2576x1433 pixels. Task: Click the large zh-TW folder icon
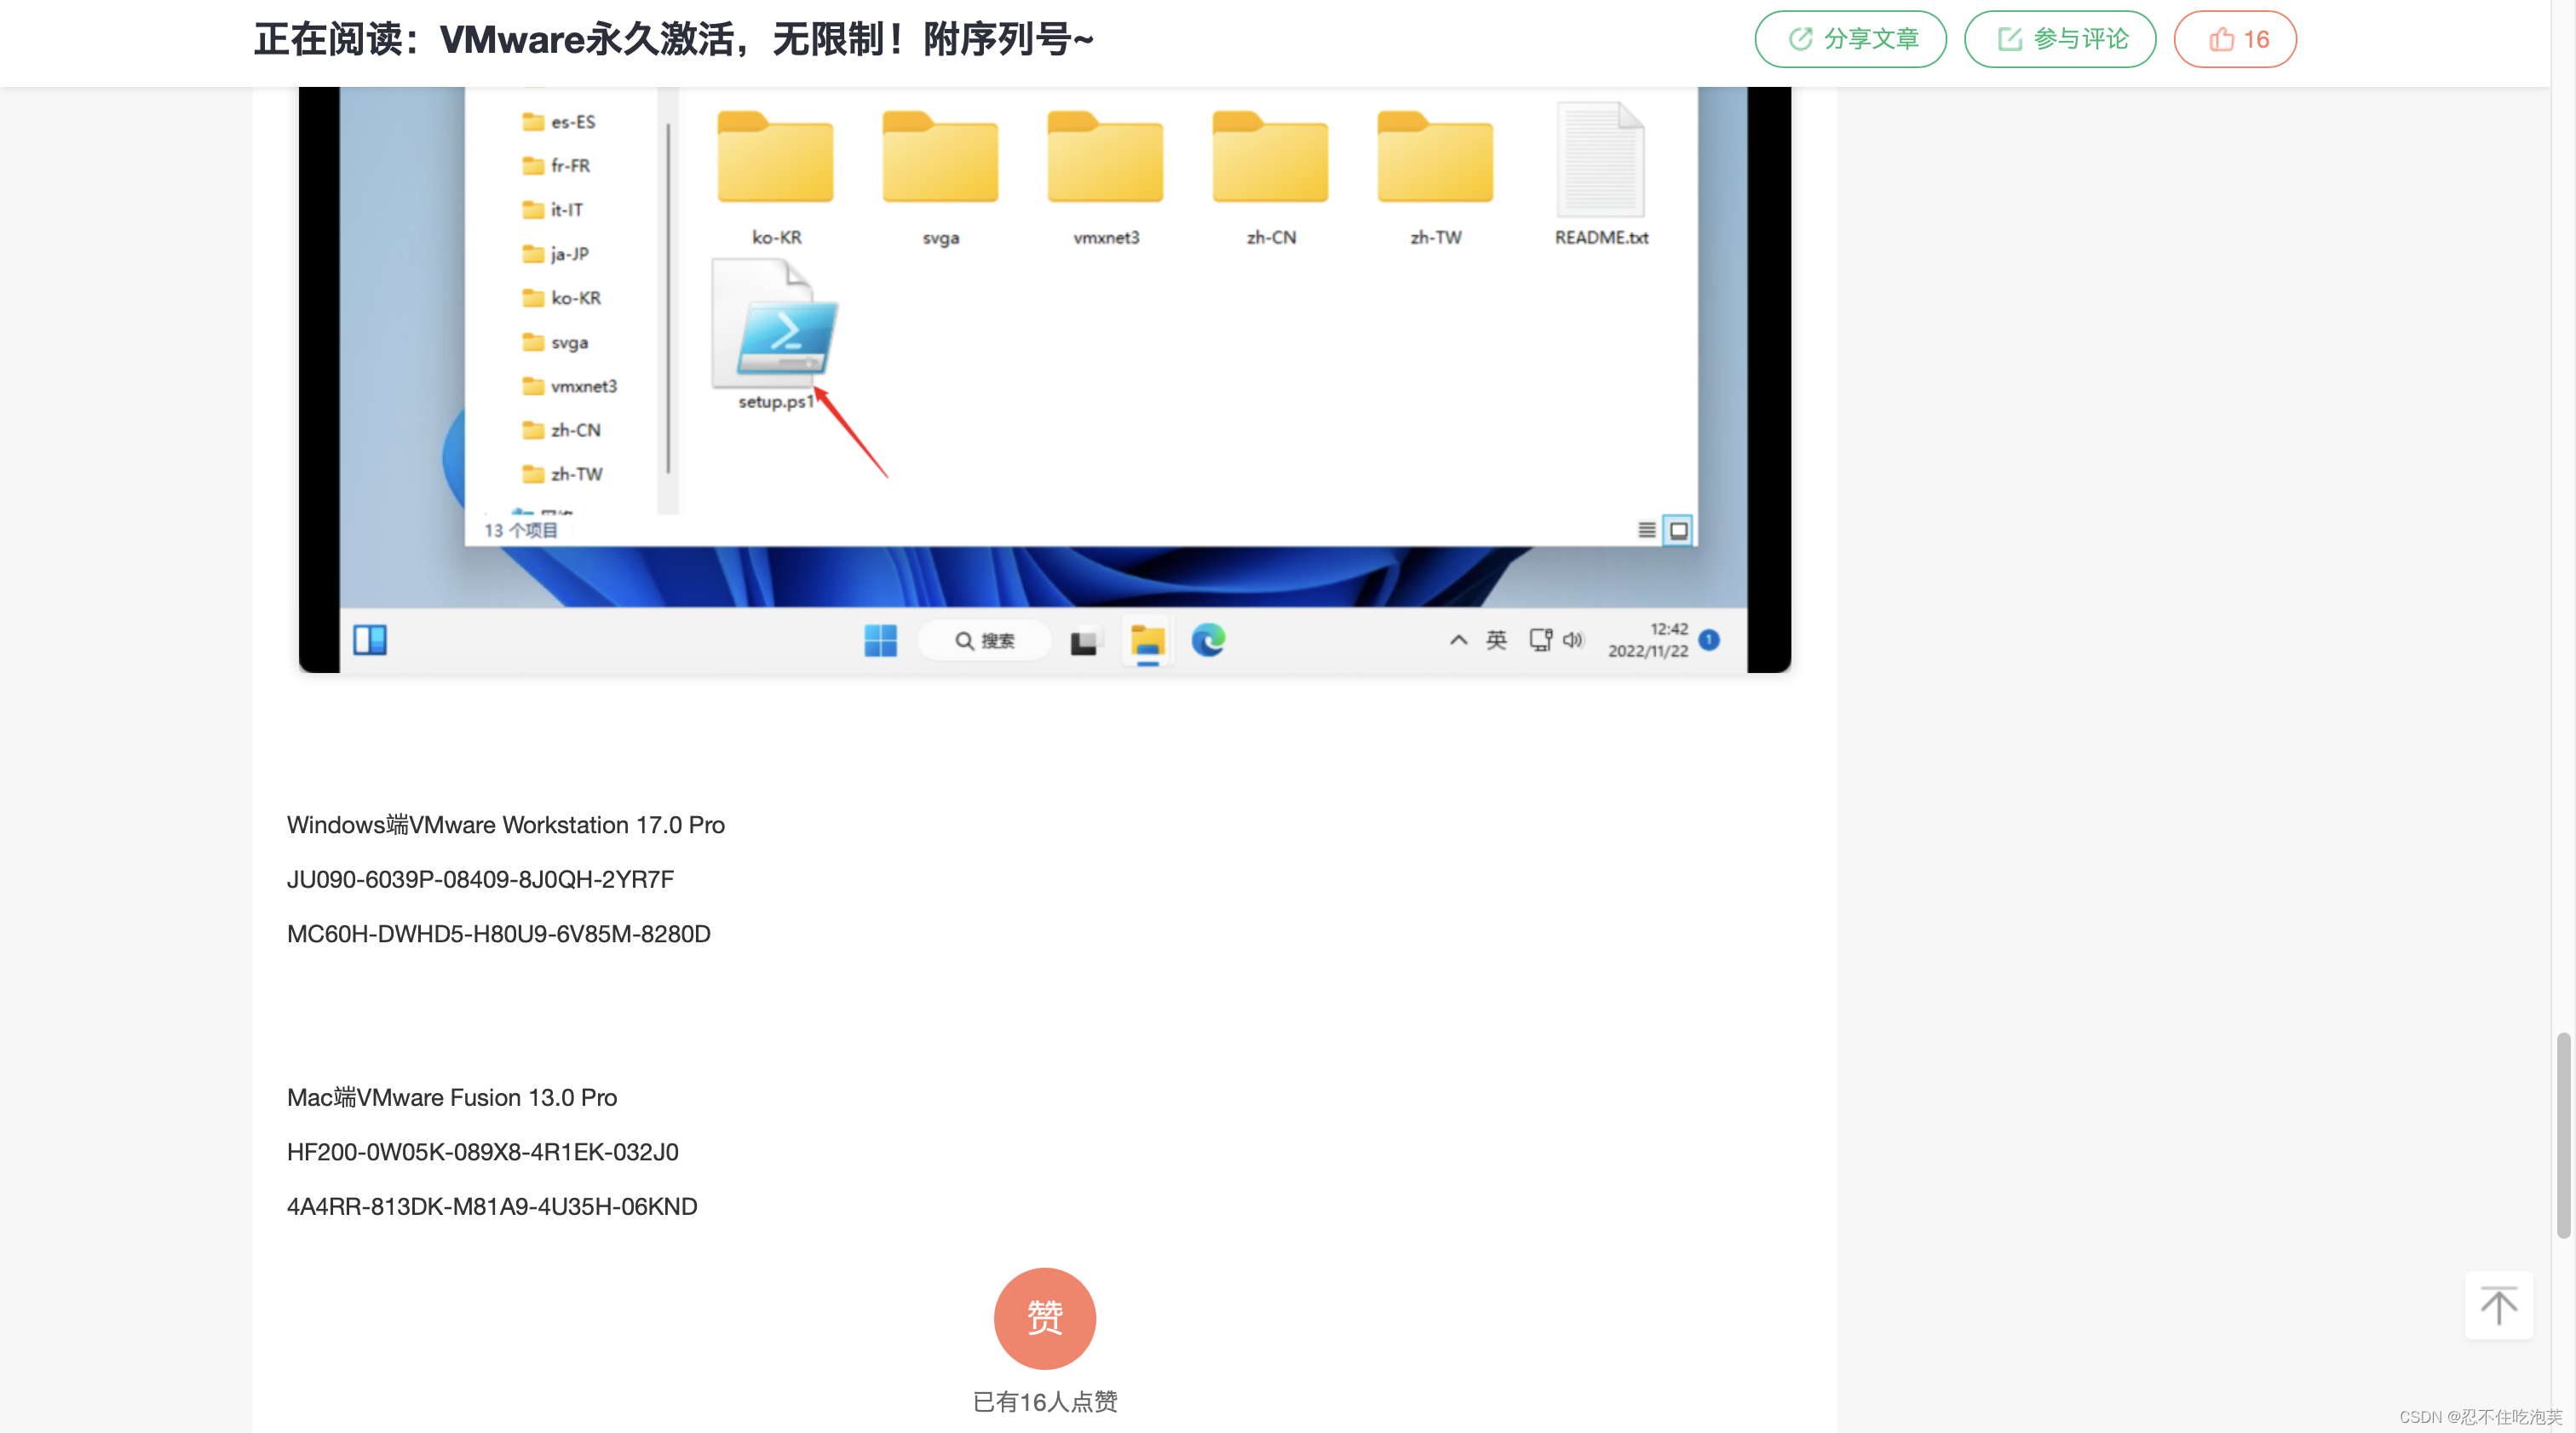point(1435,158)
